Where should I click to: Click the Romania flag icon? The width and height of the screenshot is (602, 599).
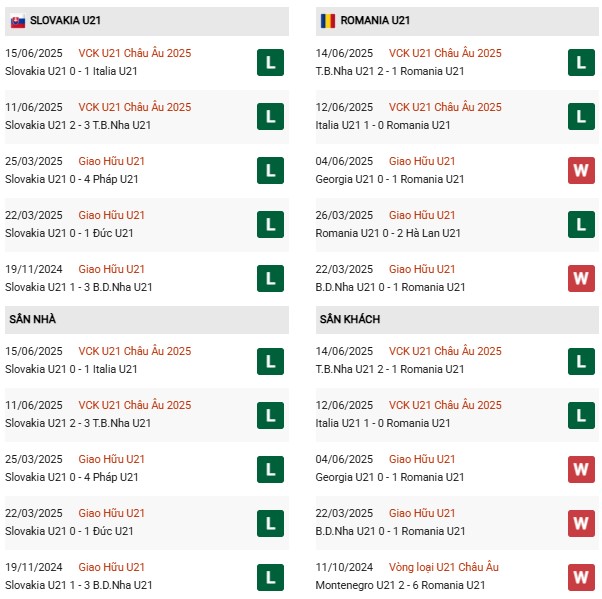click(x=328, y=20)
